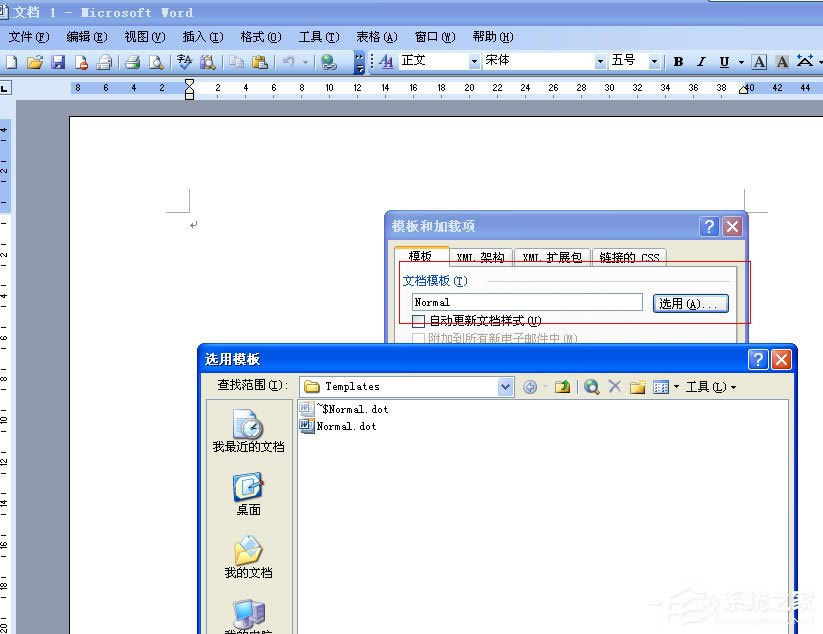823x634 pixels.
Task: Apply character border icon
Action: [x=759, y=62]
